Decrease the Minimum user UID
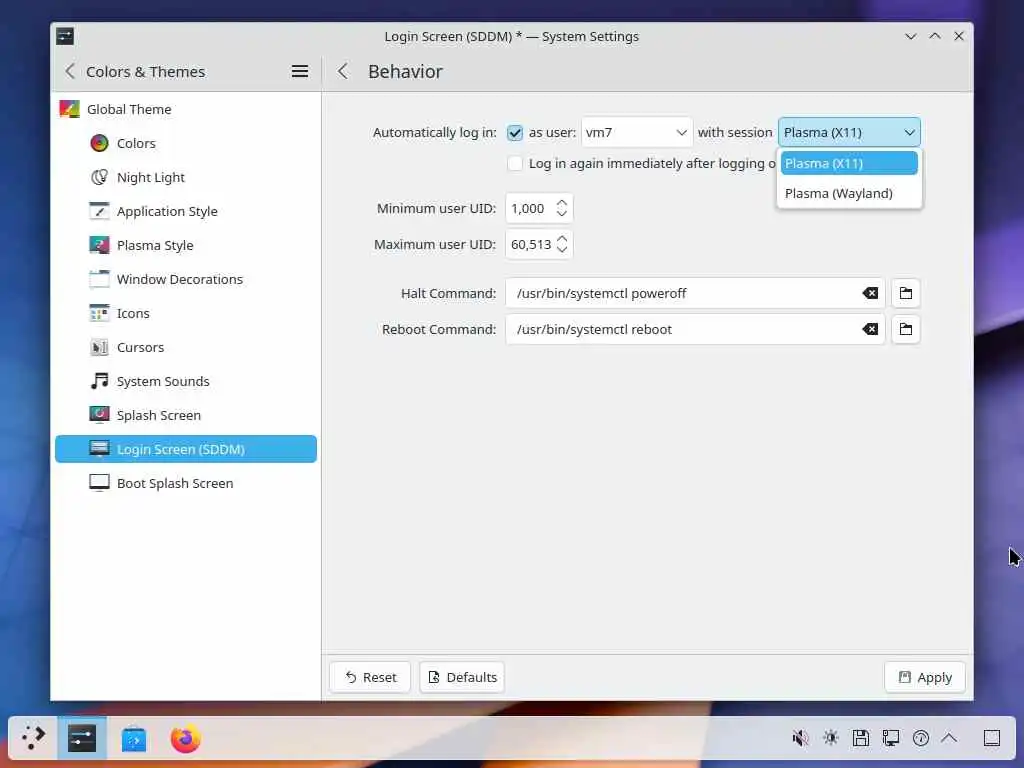This screenshot has height=768, width=1024. (562, 214)
